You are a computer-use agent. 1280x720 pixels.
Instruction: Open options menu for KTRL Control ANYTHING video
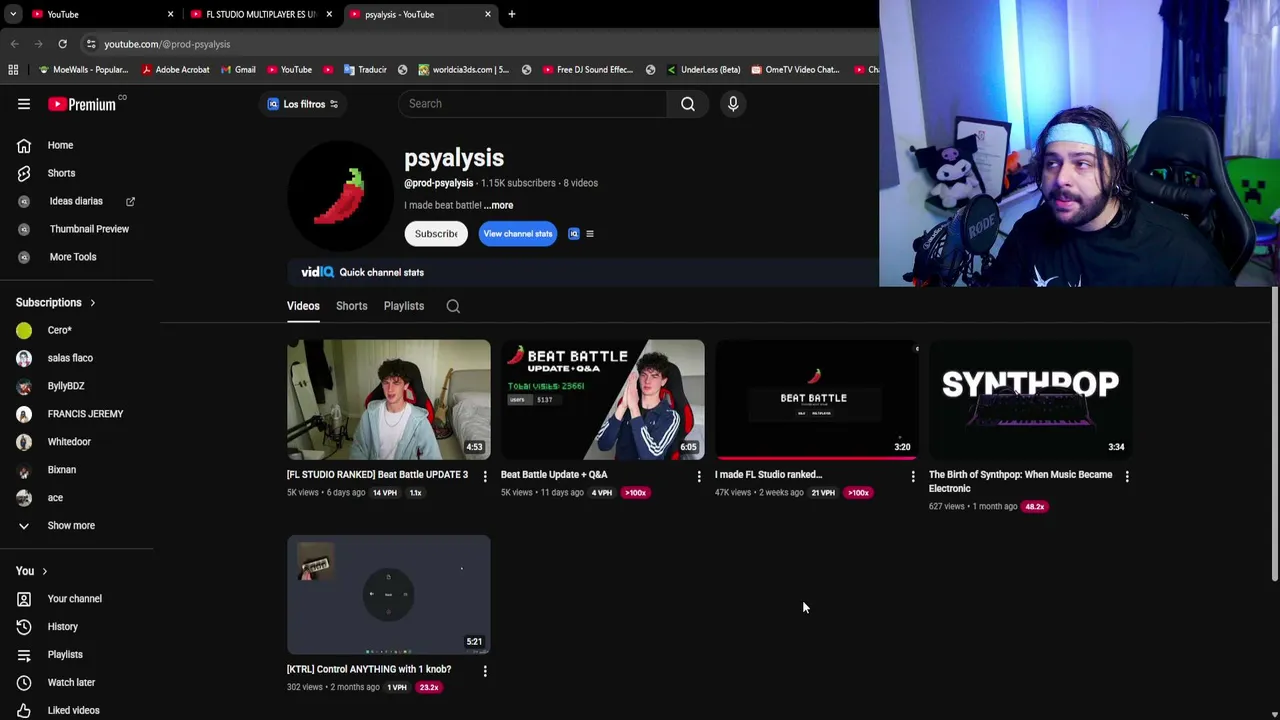[x=485, y=671]
